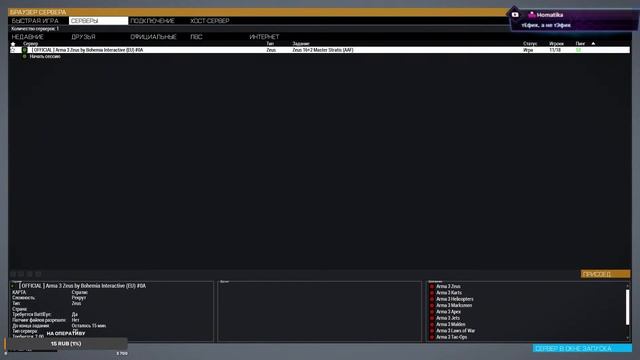This screenshot has height=360, width=640.
Task: Click the 11/18 players cell
Action: click(x=555, y=50)
